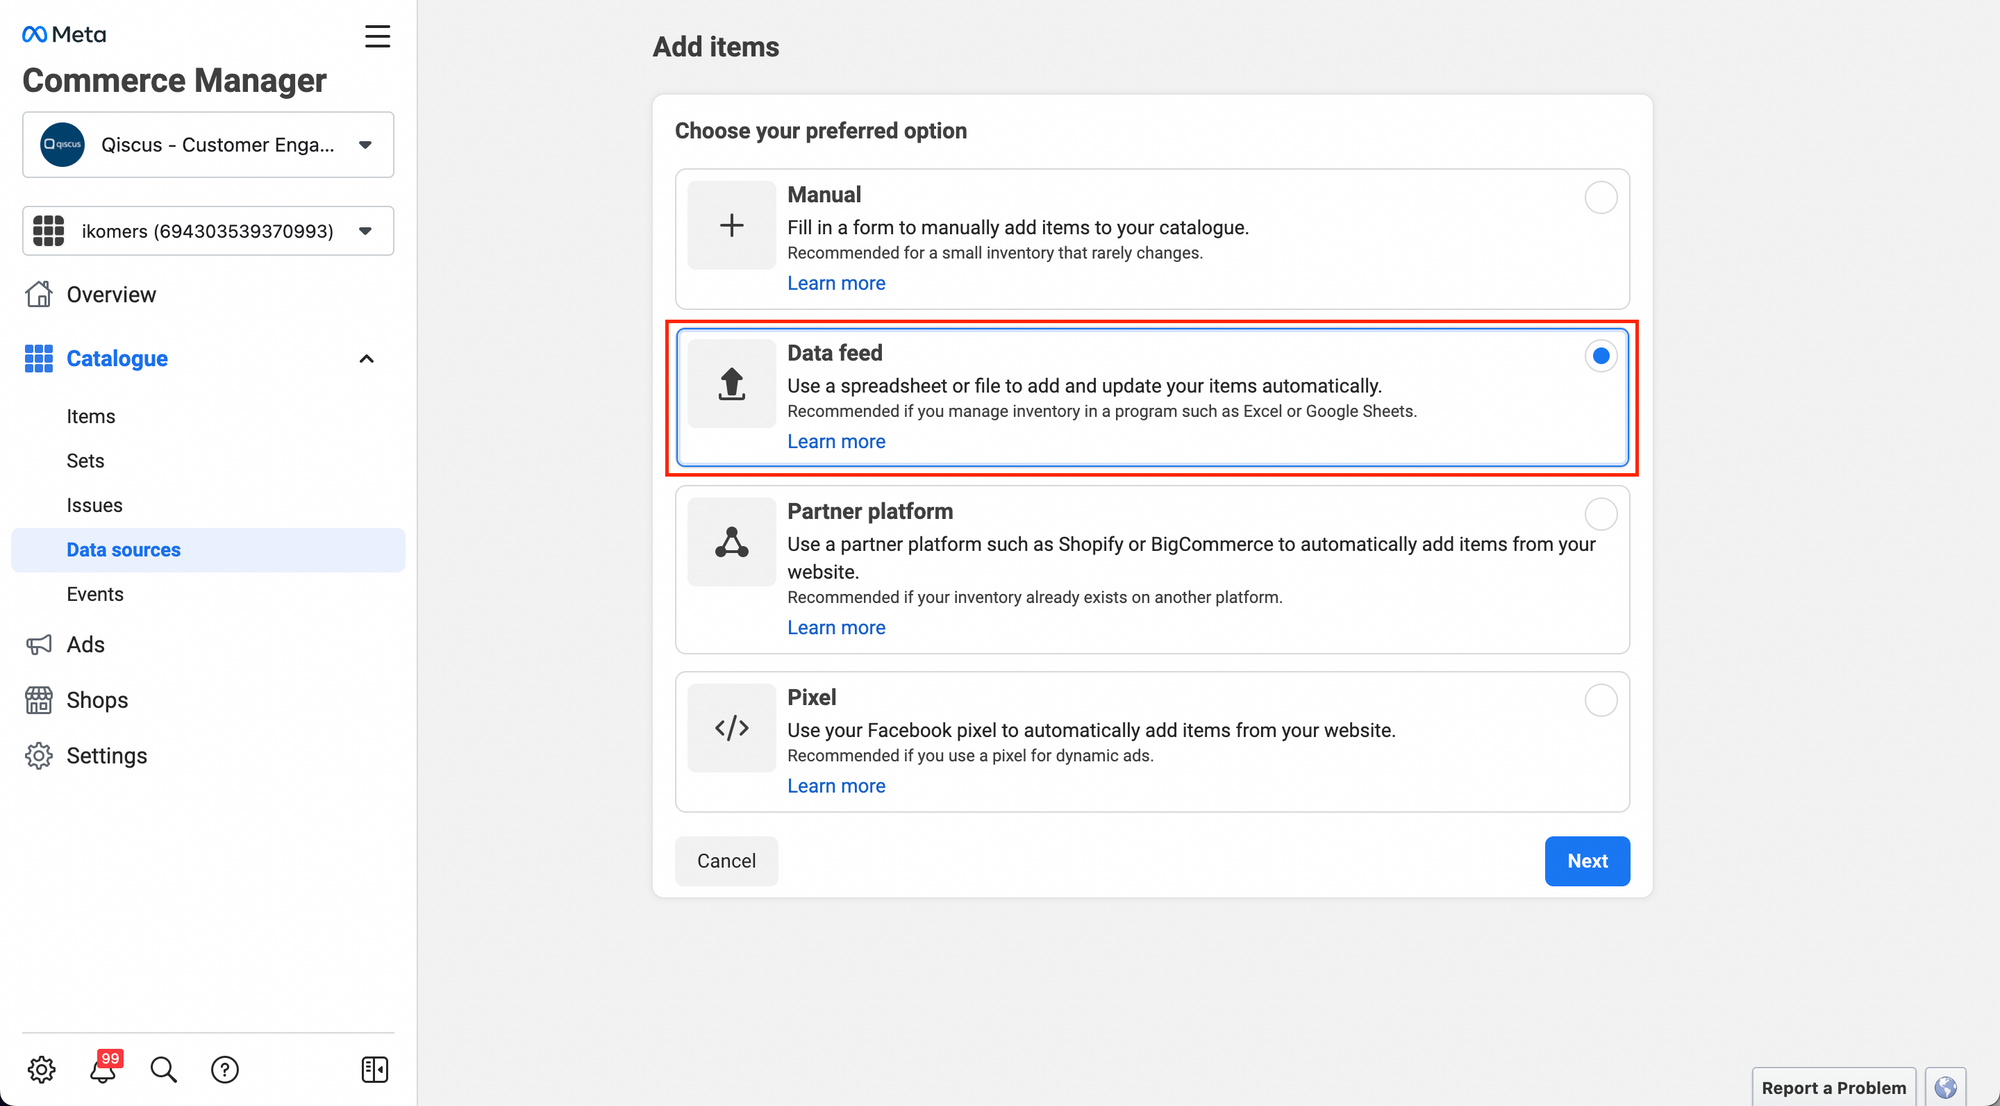Click the hamburger menu icon

pos(377,37)
